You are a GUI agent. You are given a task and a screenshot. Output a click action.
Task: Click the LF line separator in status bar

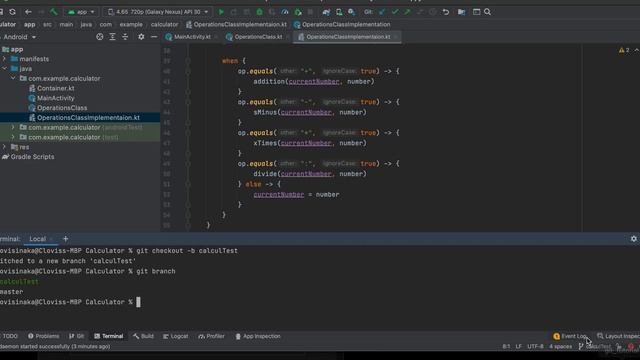point(518,347)
